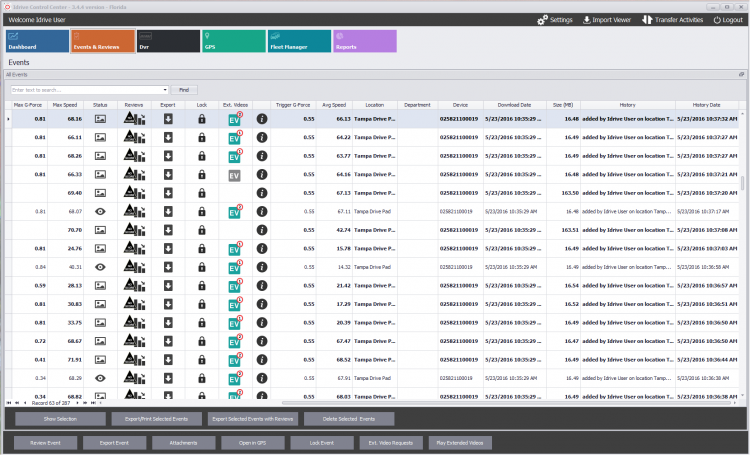Click the gray EV icon in the 66.33 max speed row
The height and width of the screenshot is (455, 750).
[x=234, y=175]
